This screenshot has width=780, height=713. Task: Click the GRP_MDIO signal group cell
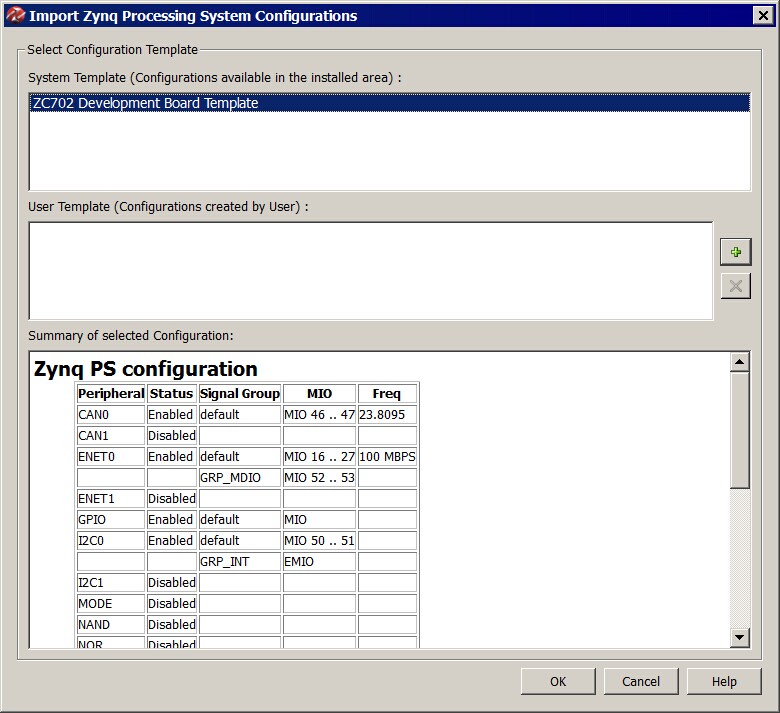pyautogui.click(x=240, y=477)
